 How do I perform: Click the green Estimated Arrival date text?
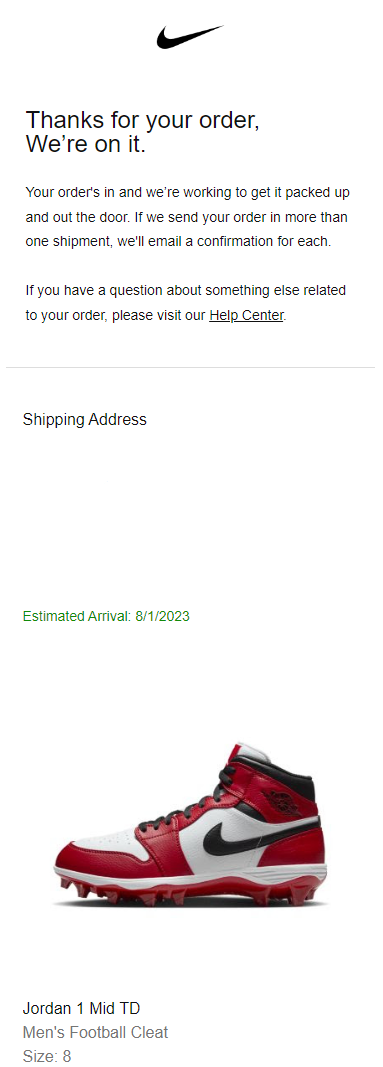(x=106, y=617)
